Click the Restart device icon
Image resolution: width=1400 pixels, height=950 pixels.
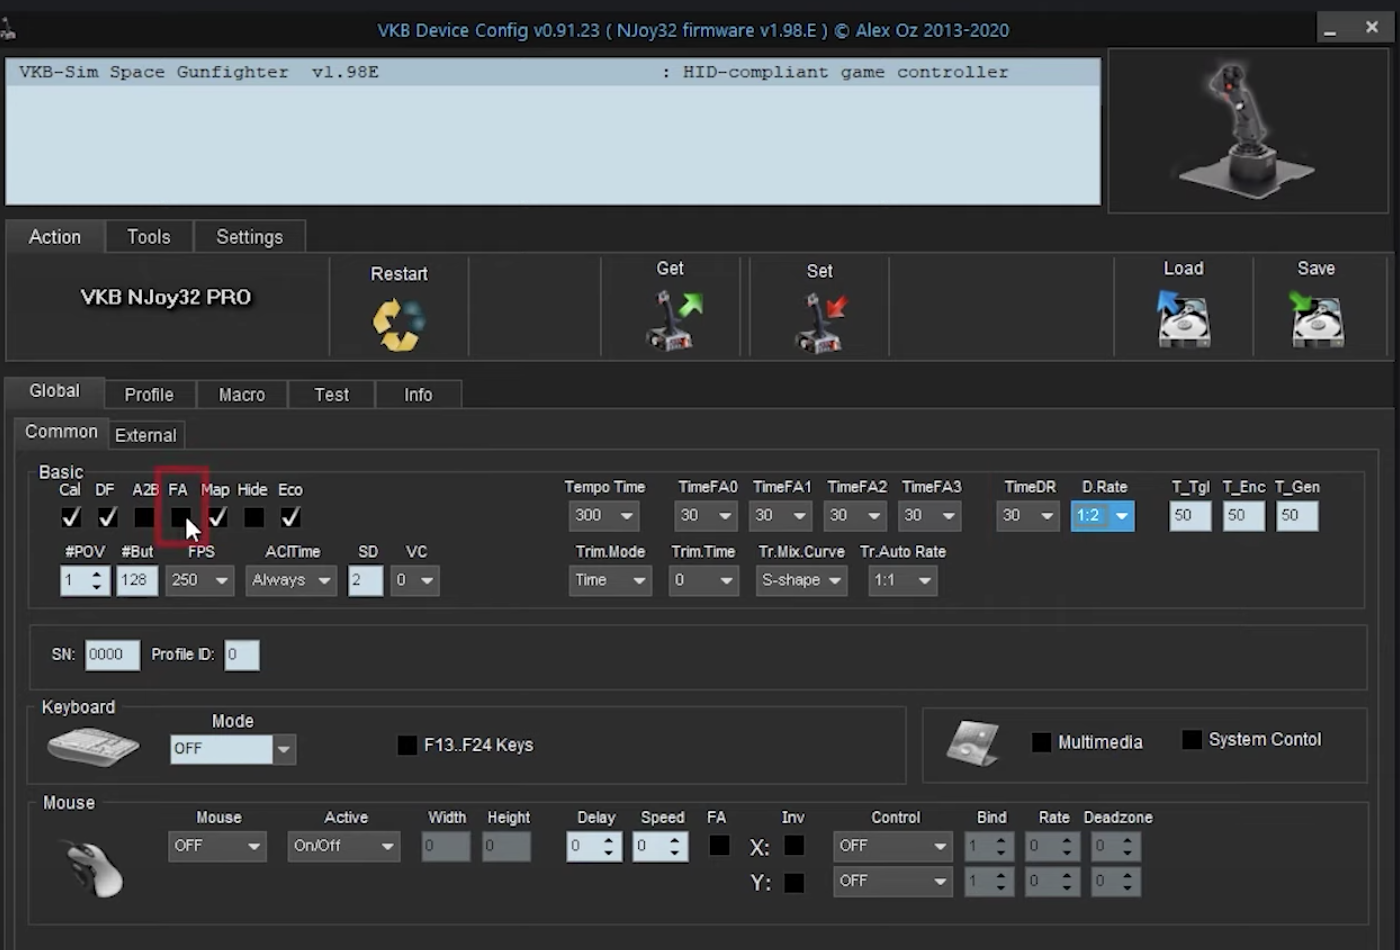399,324
